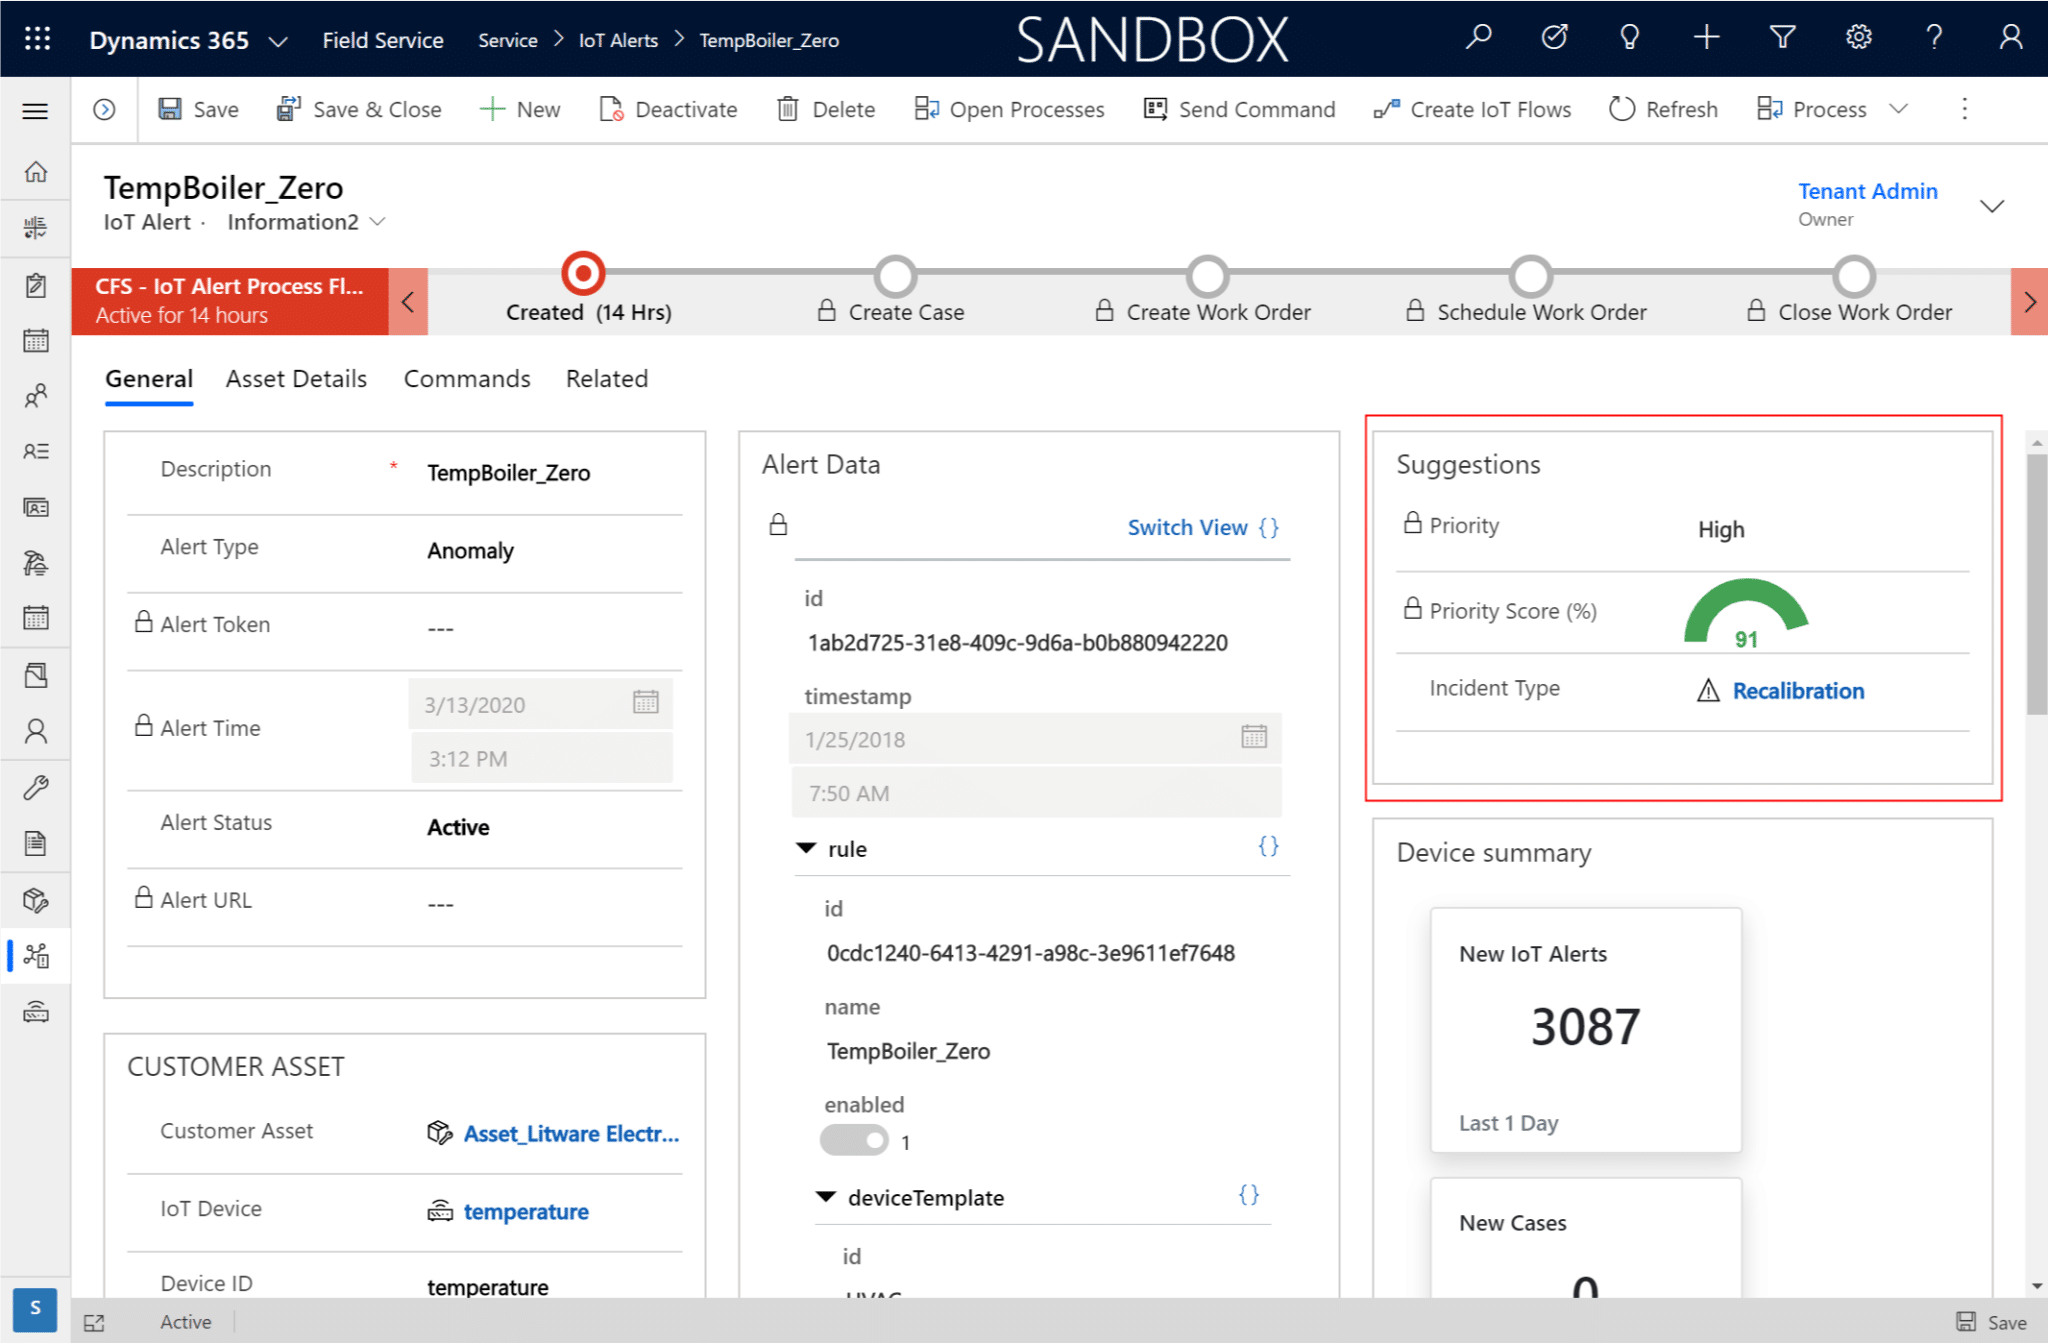Click the Created stage marker on the process flow

point(583,272)
